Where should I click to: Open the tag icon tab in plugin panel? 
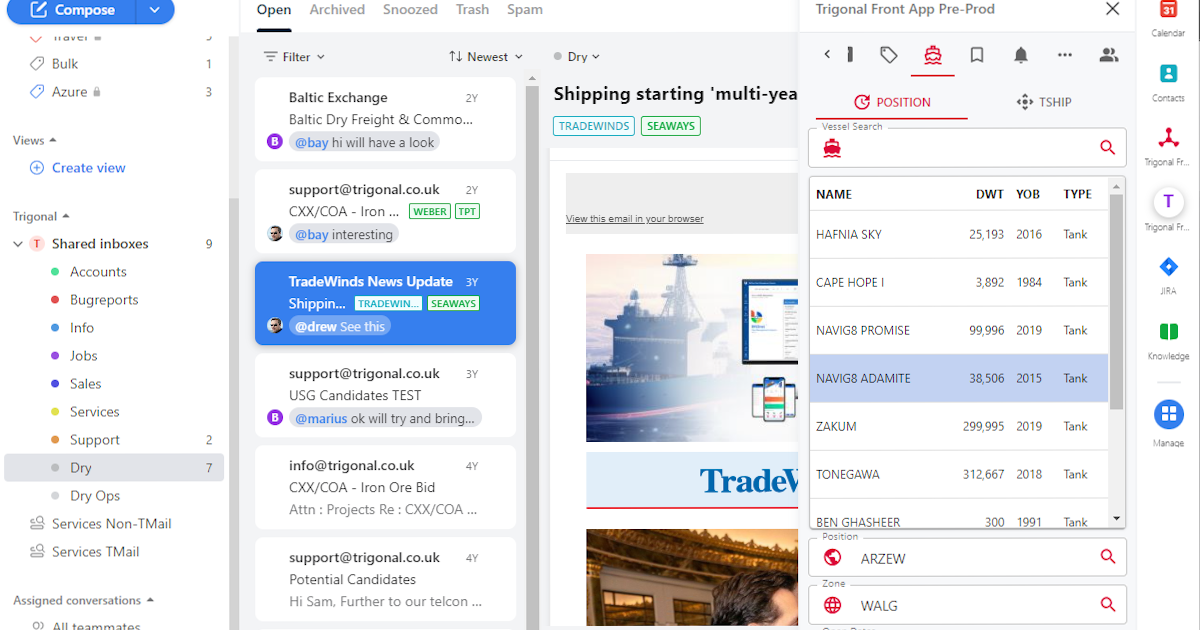click(888, 55)
